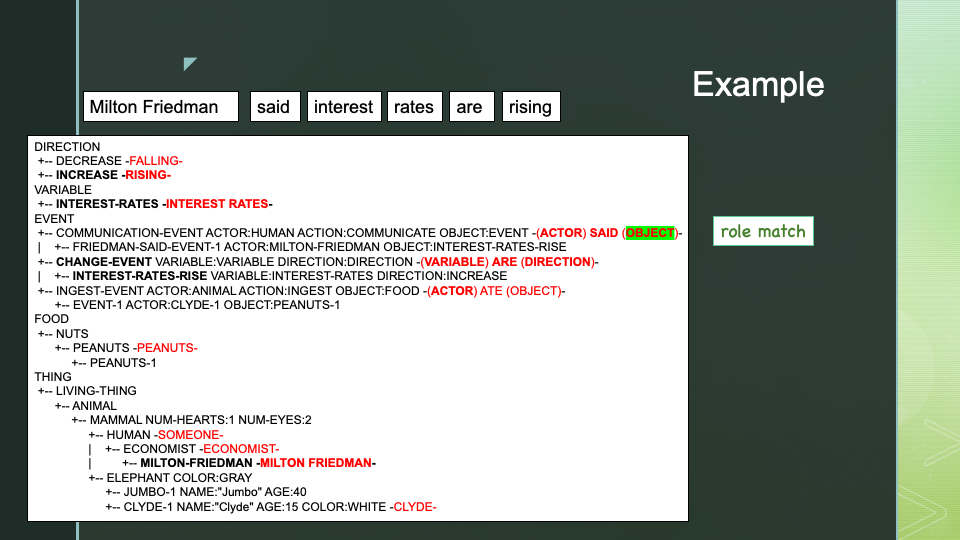Select the EVENT-1 ACTOR:CLYDE-1 row
The image size is (960, 540).
pyautogui.click(x=197, y=305)
